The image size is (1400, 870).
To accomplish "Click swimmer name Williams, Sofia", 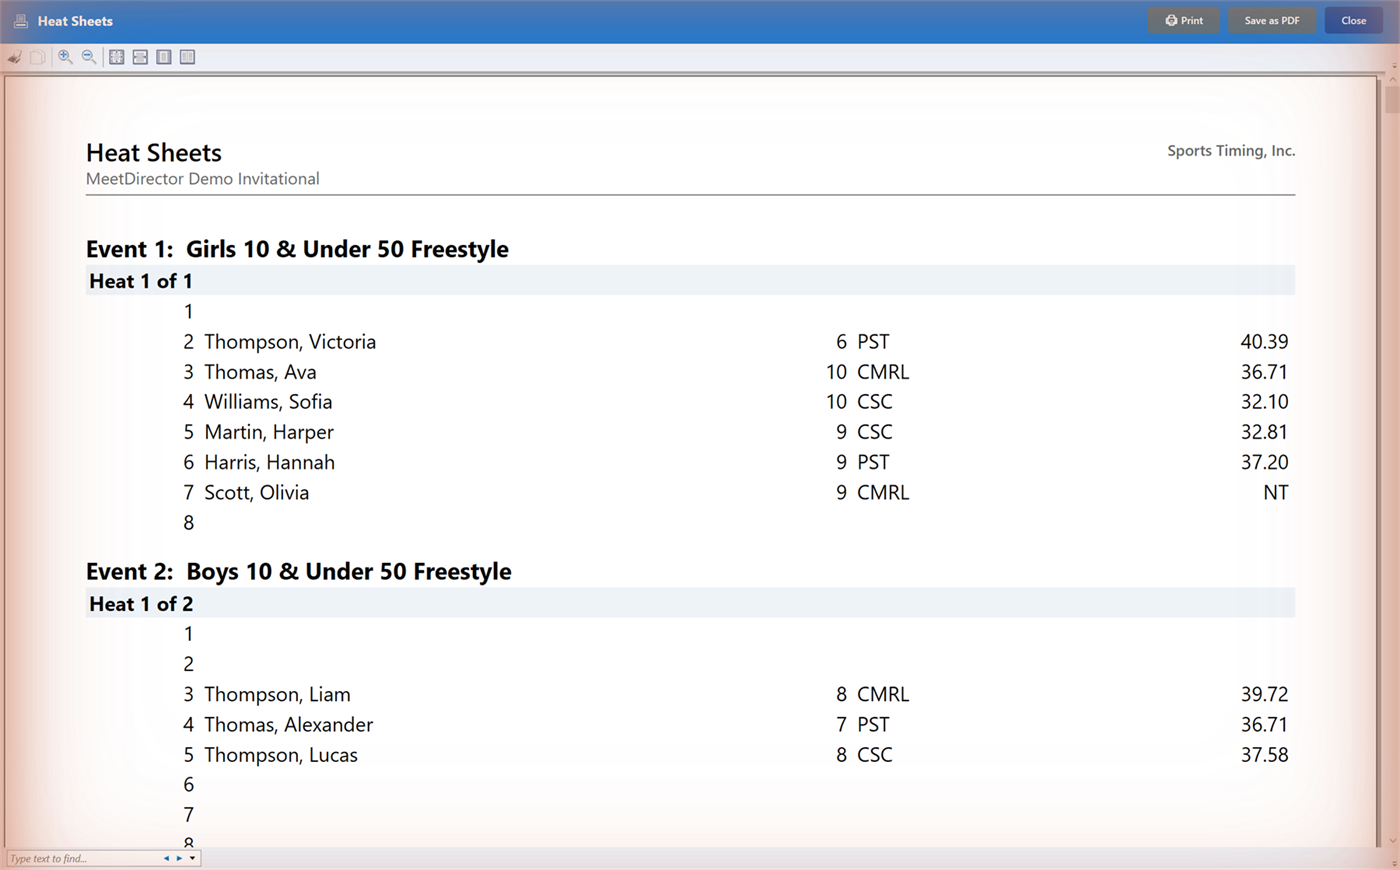I will pos(268,402).
